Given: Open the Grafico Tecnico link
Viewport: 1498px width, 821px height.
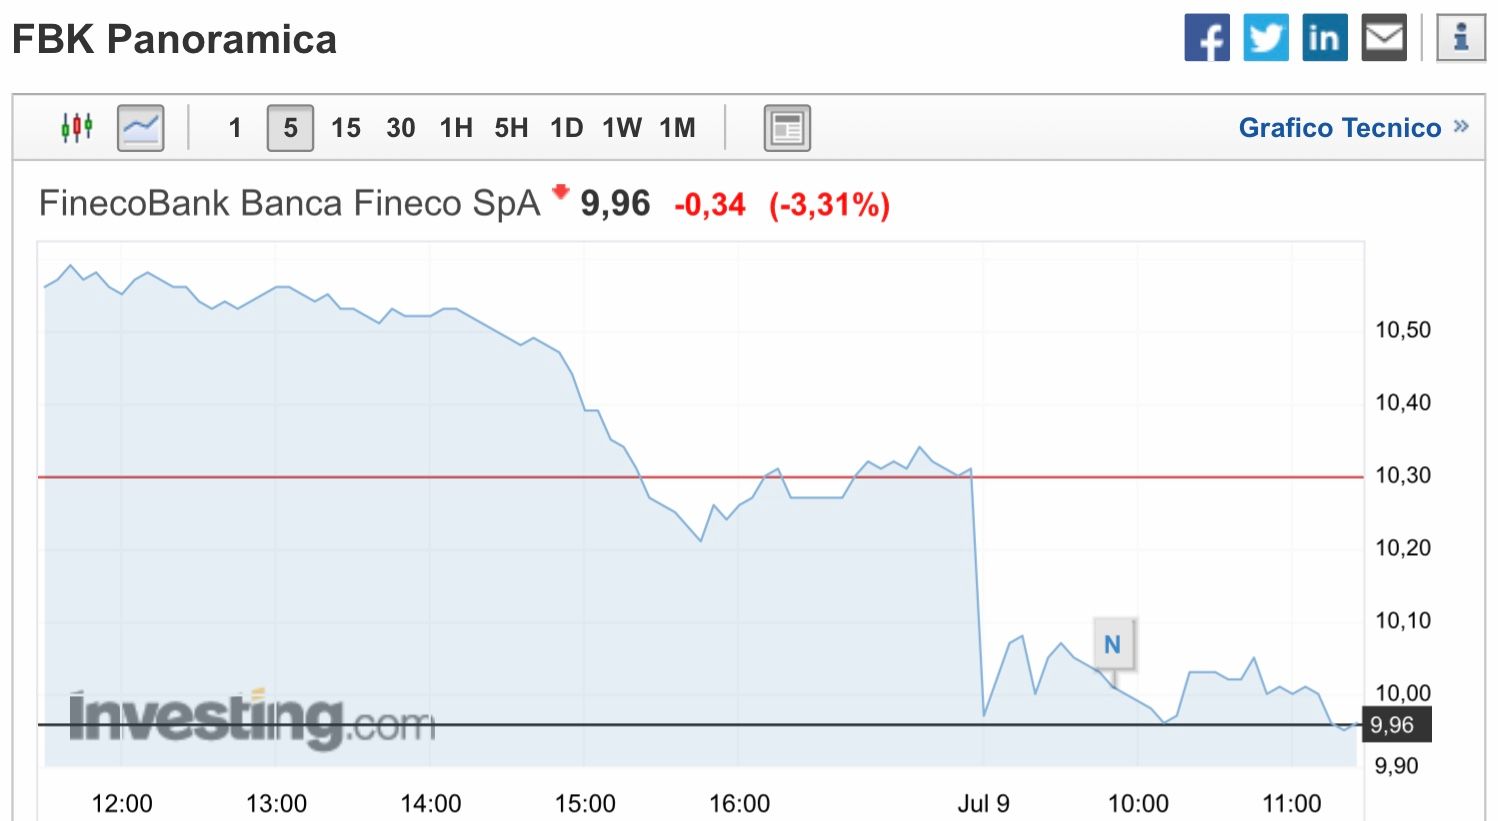Looking at the screenshot, I should (x=1340, y=127).
